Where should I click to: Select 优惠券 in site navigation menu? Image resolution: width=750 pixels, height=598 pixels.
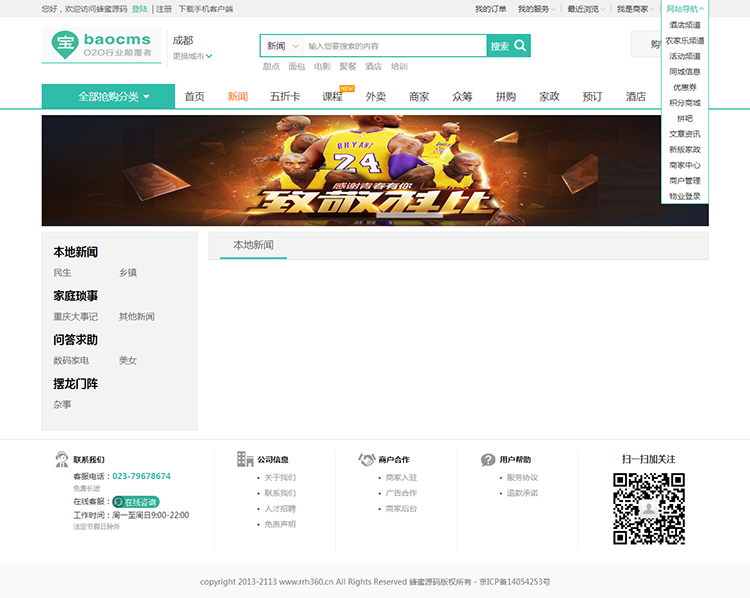tap(685, 87)
